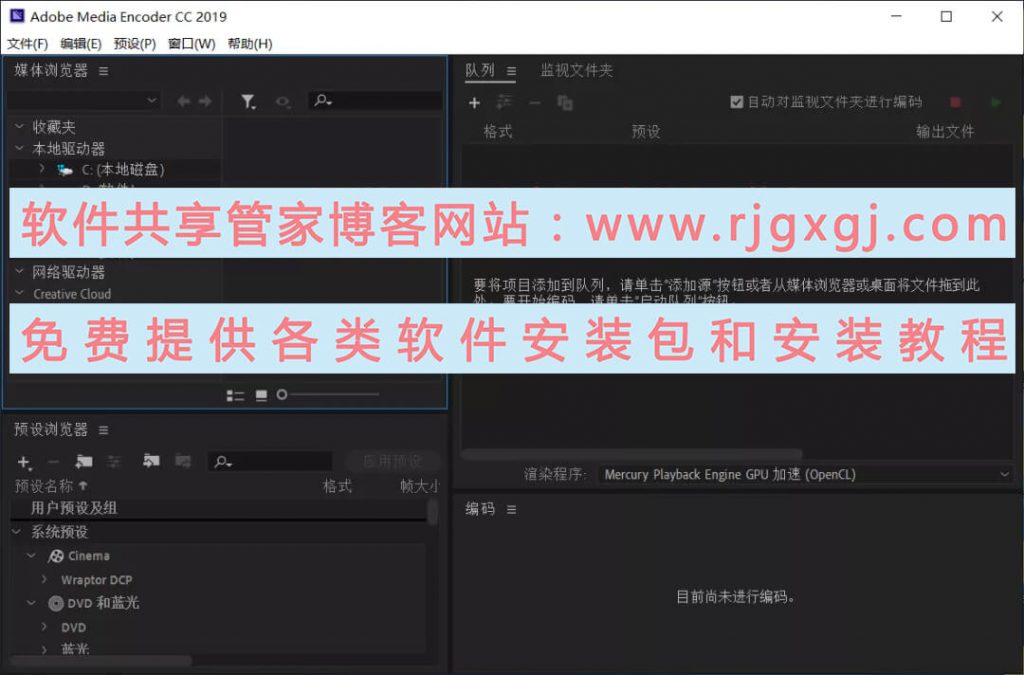Click the DVD 和蓝光 disc icon
The image size is (1024, 675).
(x=56, y=603)
